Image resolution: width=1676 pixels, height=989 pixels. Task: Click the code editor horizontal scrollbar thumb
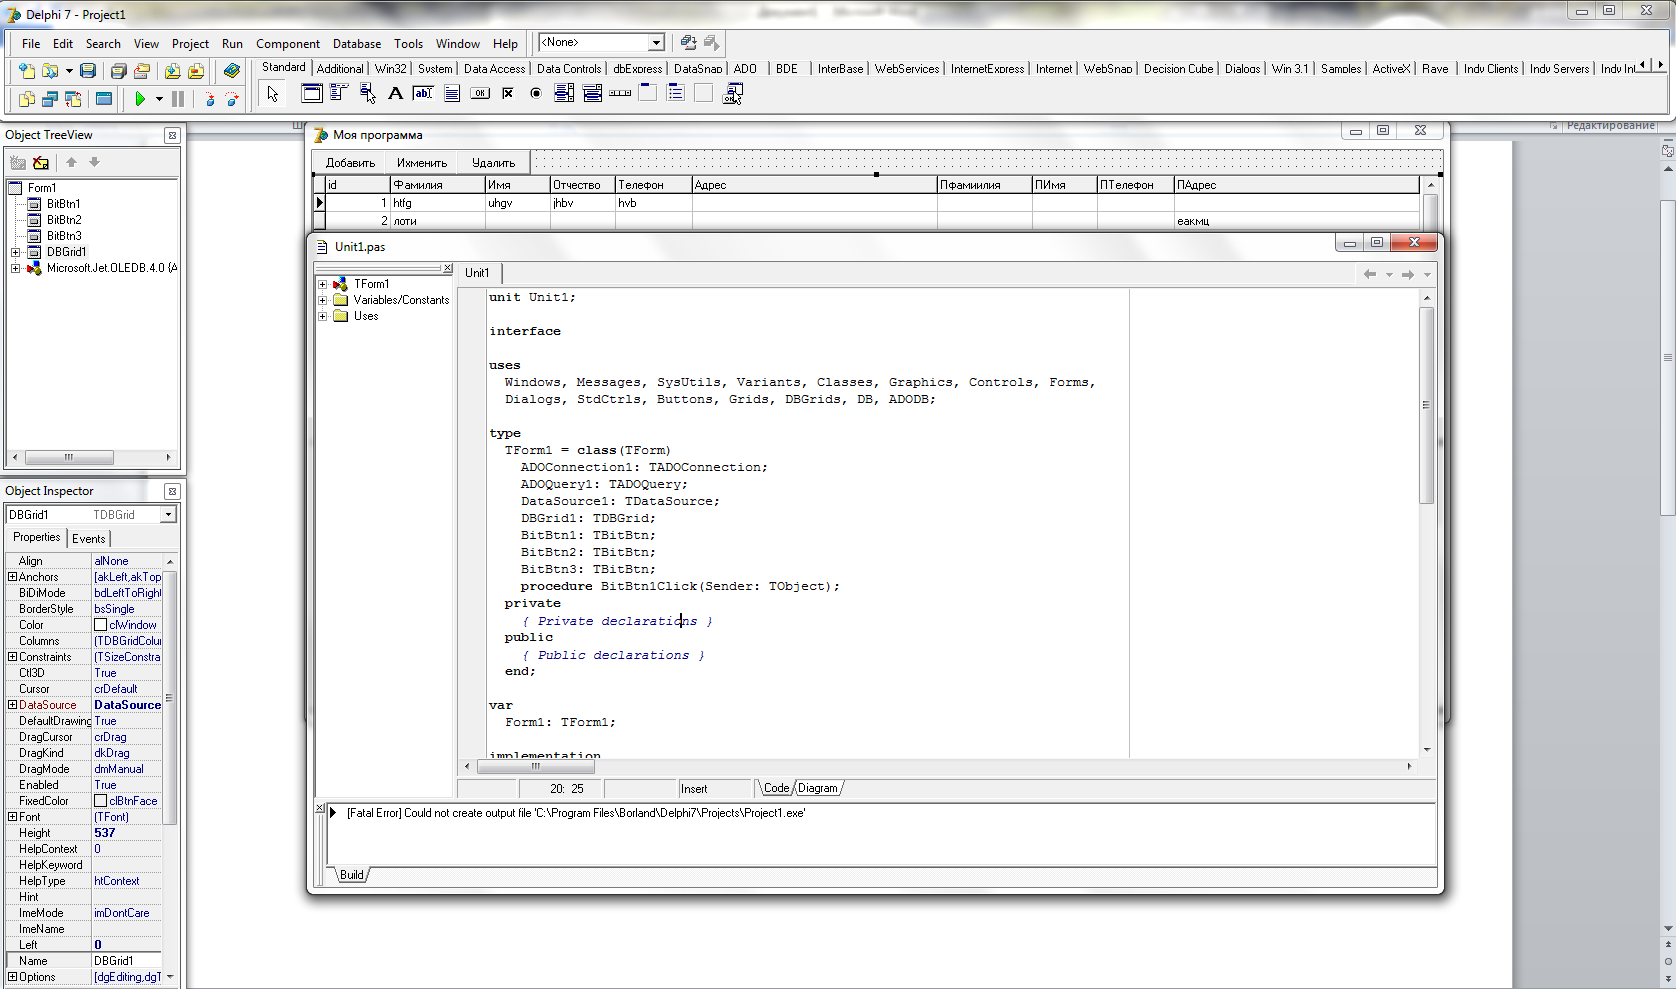(536, 766)
